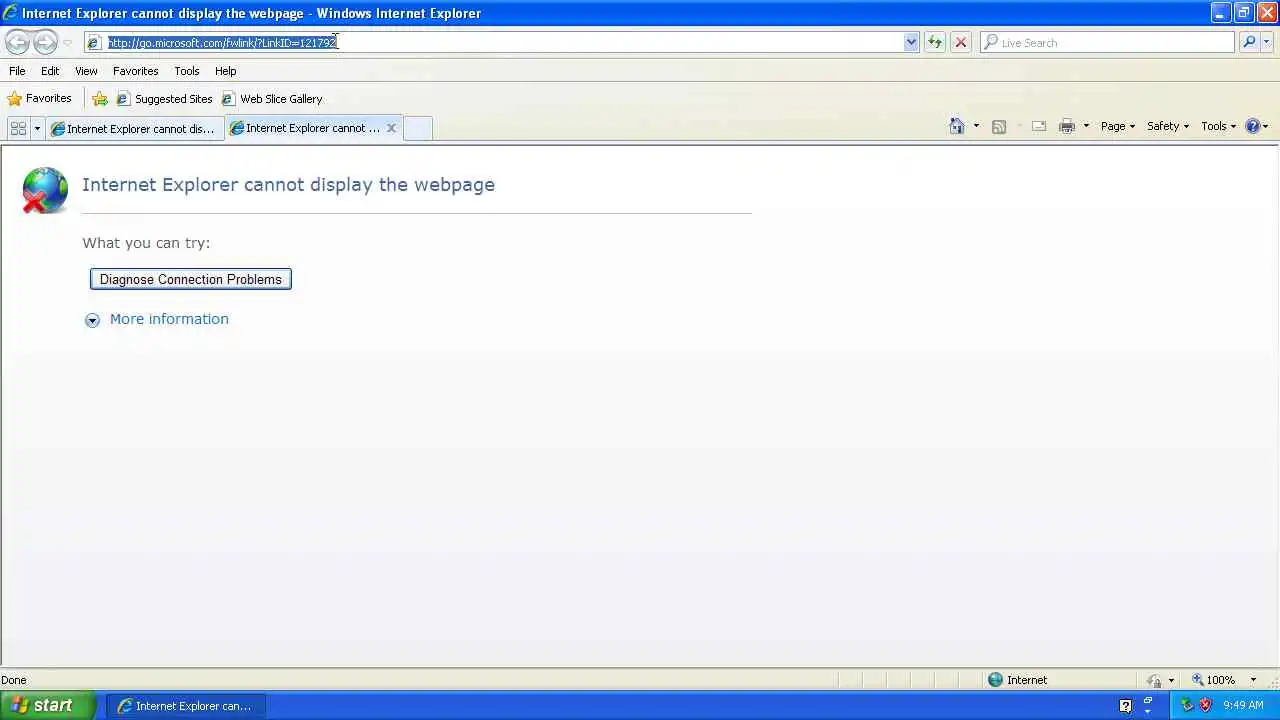
Task: Click the Windows Start button
Action: tap(48, 706)
